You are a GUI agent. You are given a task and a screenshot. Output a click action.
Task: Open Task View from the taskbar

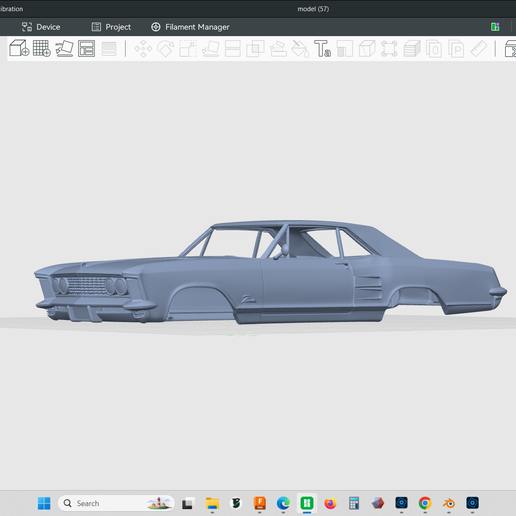tap(187, 503)
